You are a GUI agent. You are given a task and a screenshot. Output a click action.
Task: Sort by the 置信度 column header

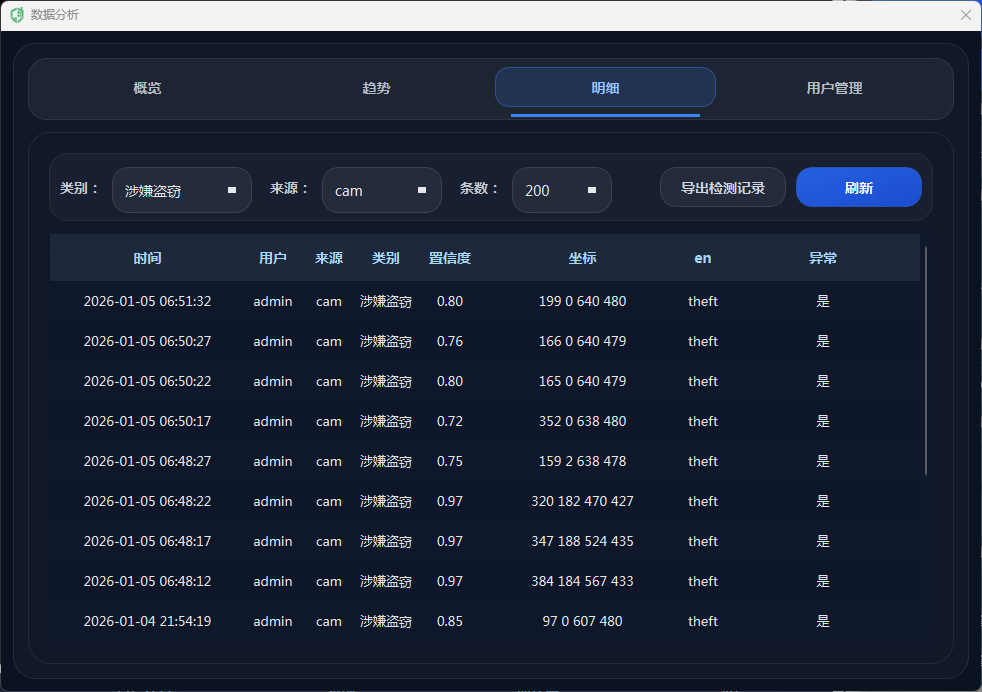(x=450, y=258)
